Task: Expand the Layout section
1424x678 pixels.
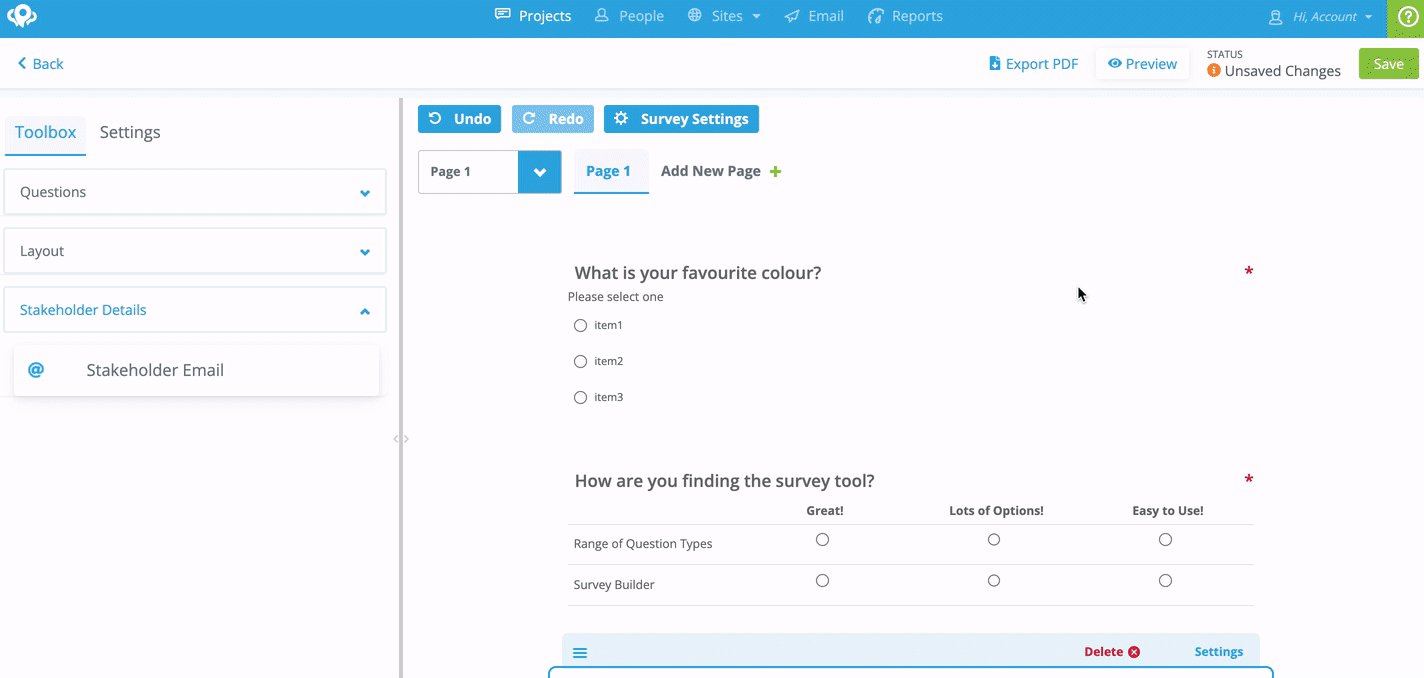Action: (195, 251)
